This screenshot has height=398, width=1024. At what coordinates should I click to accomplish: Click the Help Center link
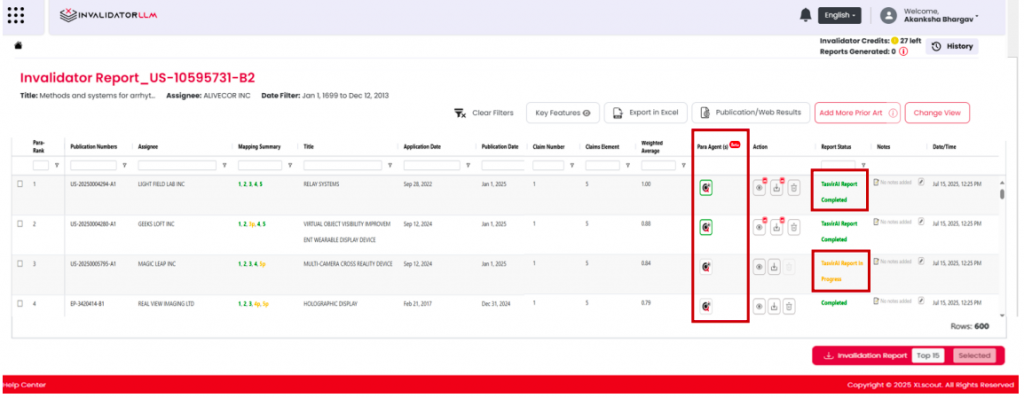[x=25, y=385]
